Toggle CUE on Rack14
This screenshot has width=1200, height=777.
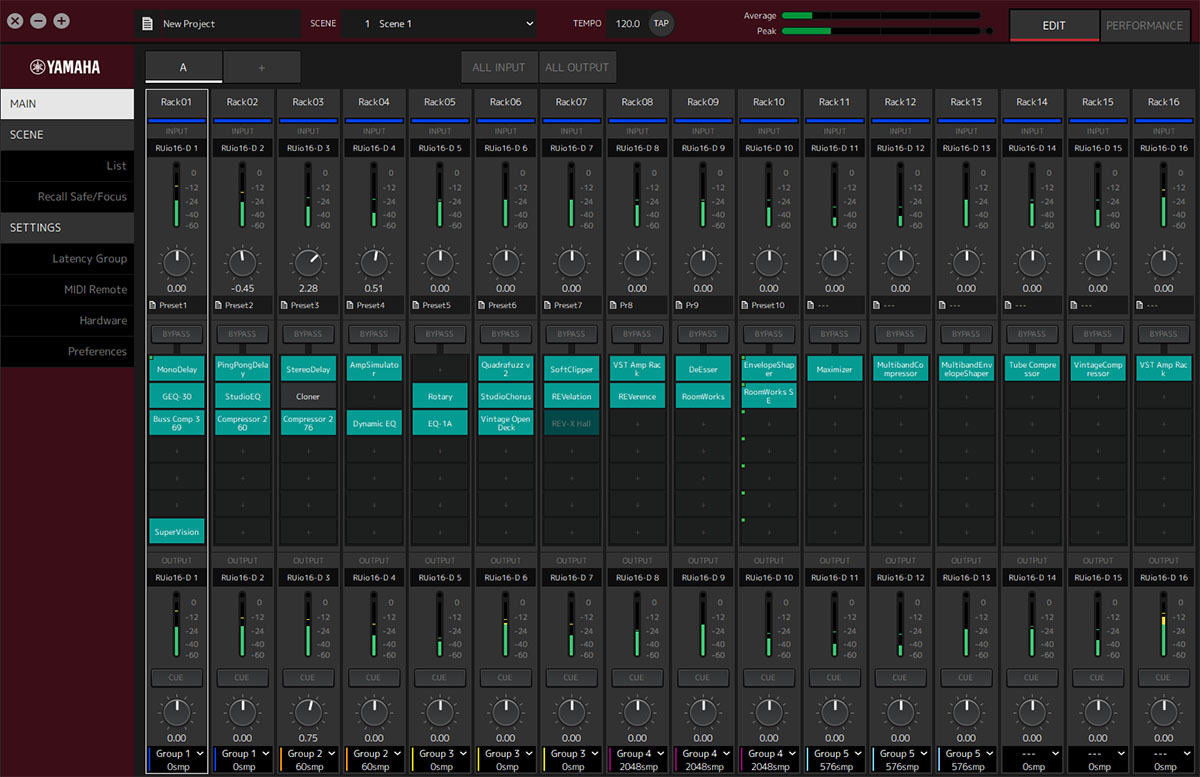pyautogui.click(x=1032, y=677)
